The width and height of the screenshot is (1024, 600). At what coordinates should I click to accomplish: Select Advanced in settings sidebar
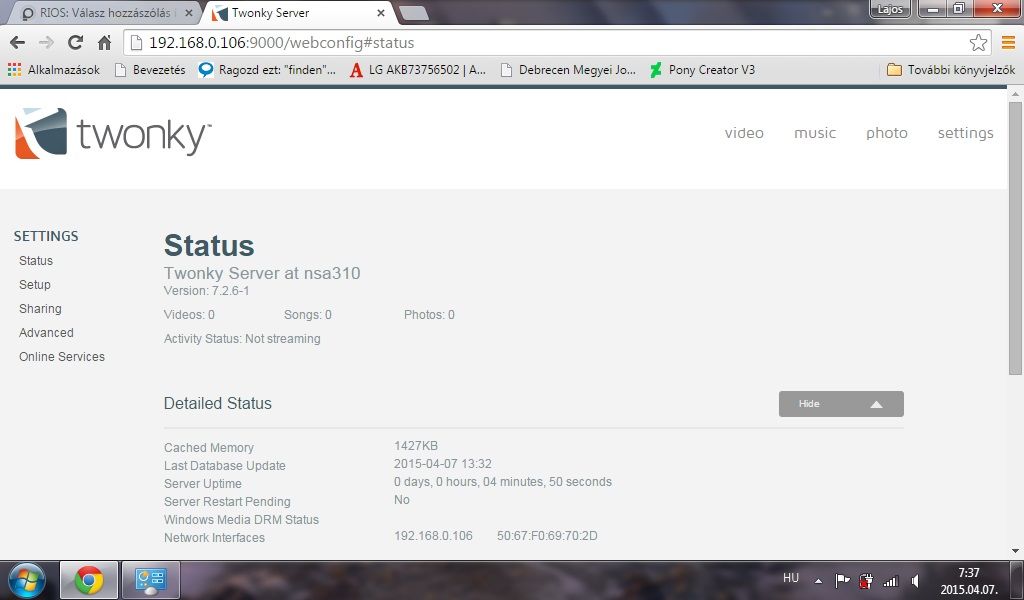pyautogui.click(x=46, y=333)
